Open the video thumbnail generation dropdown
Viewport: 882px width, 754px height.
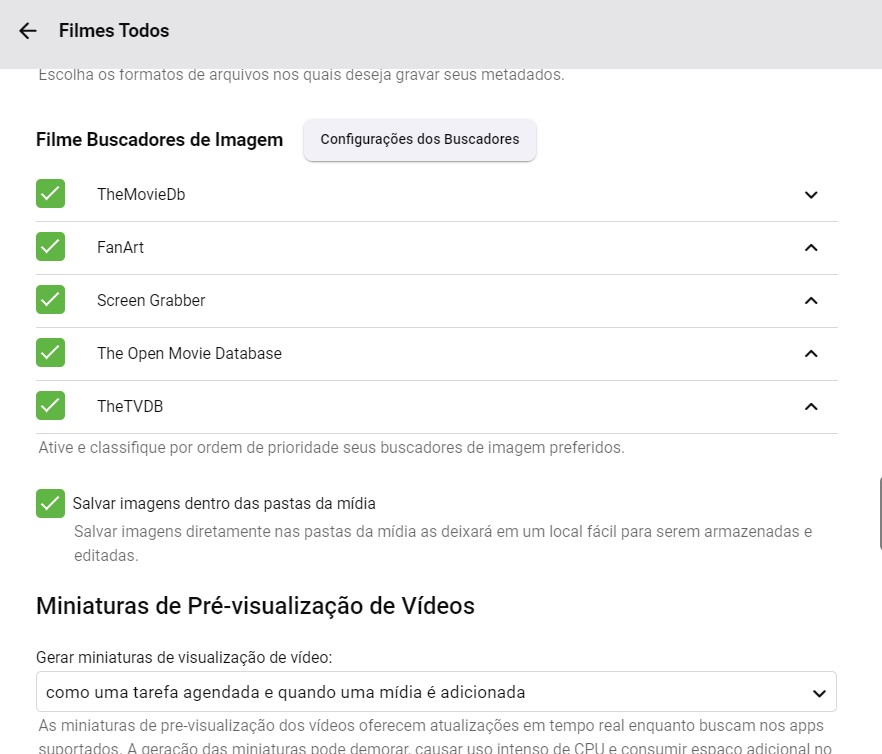coord(436,692)
